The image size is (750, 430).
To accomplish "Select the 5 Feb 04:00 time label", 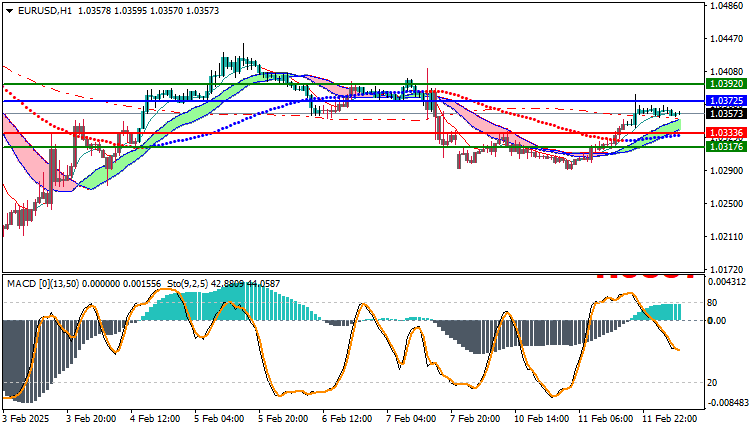I will (219, 419).
